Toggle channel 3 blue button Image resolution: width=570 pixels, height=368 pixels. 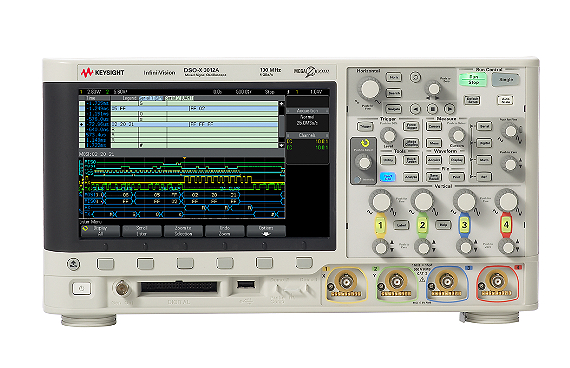tap(464, 225)
